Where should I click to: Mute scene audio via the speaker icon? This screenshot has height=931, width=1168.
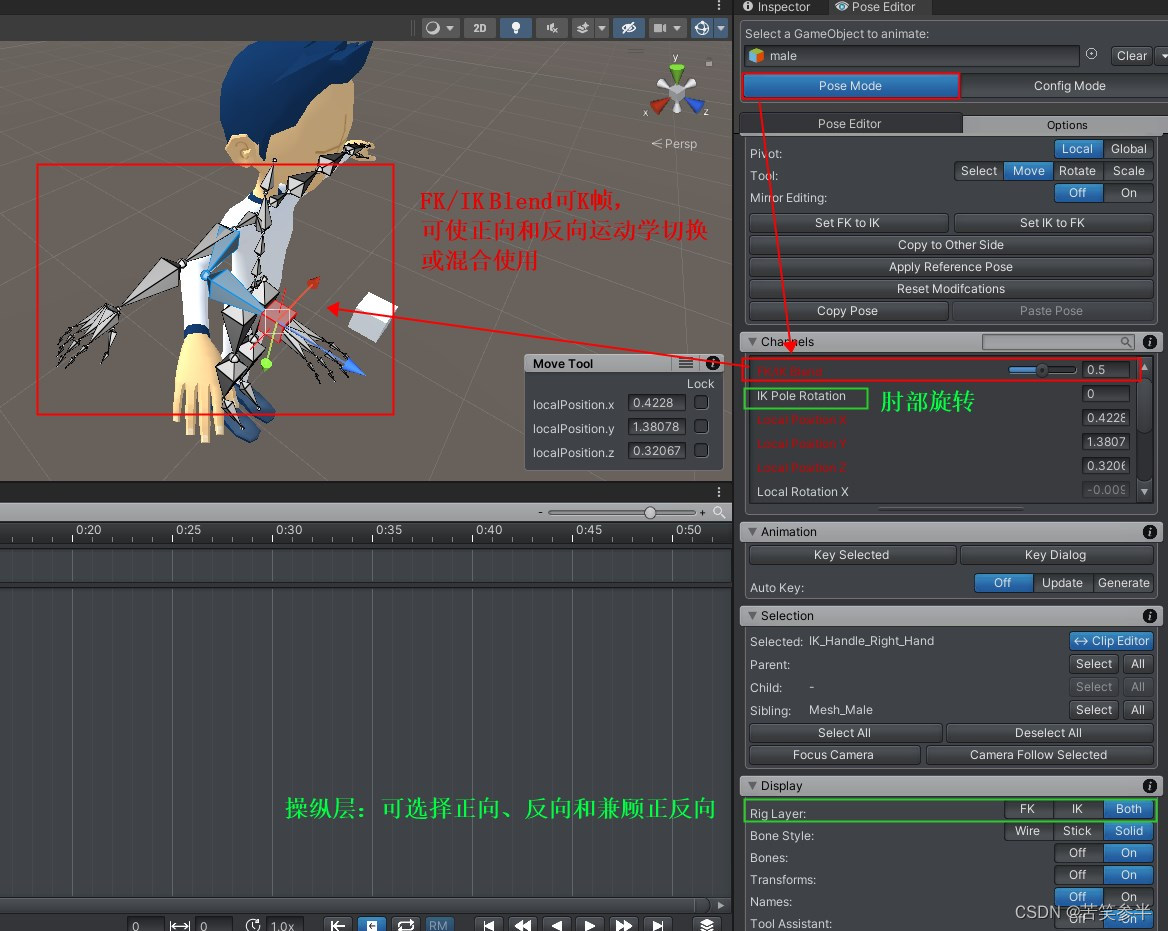click(x=551, y=28)
